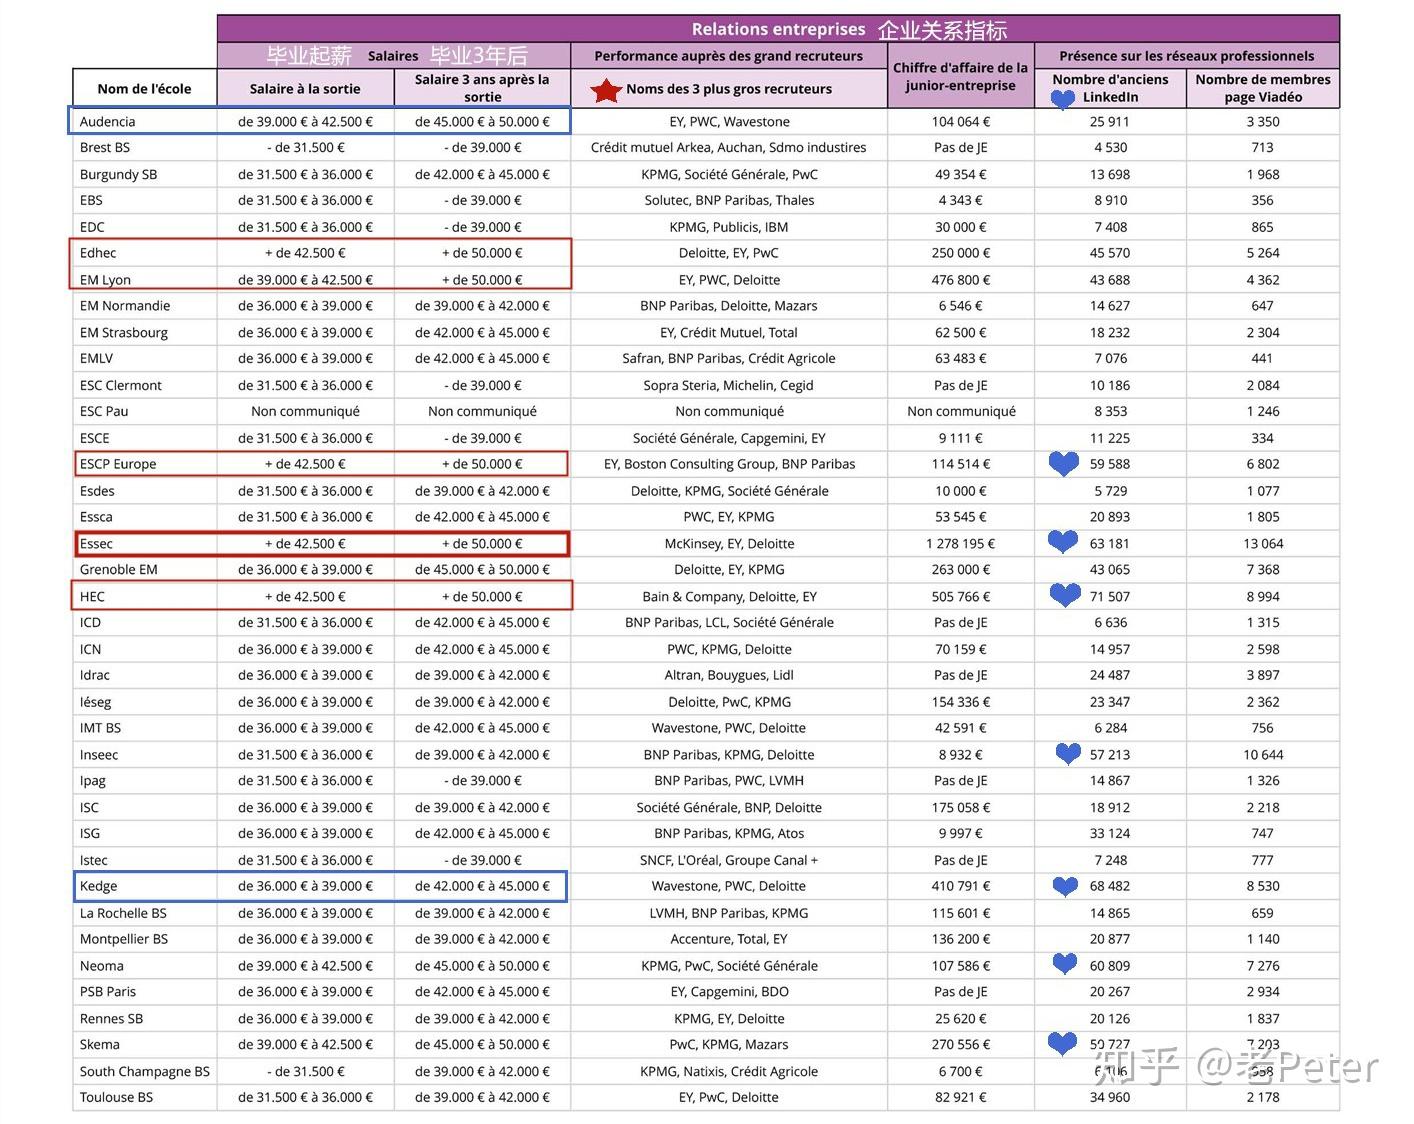The width and height of the screenshot is (1414, 1124).
Task: Select the "Sopra Steria, Michelin, Cegid" cell
Action: click(x=729, y=385)
